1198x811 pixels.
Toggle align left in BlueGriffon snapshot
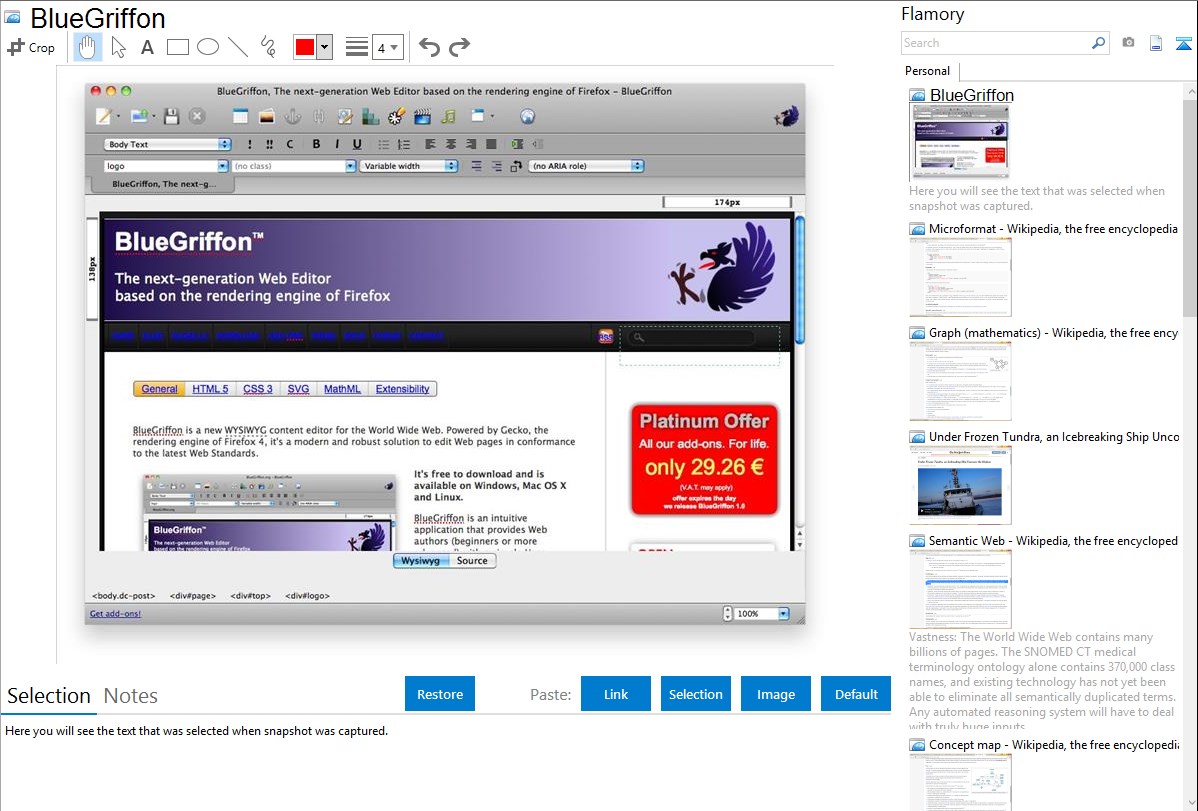(x=431, y=144)
